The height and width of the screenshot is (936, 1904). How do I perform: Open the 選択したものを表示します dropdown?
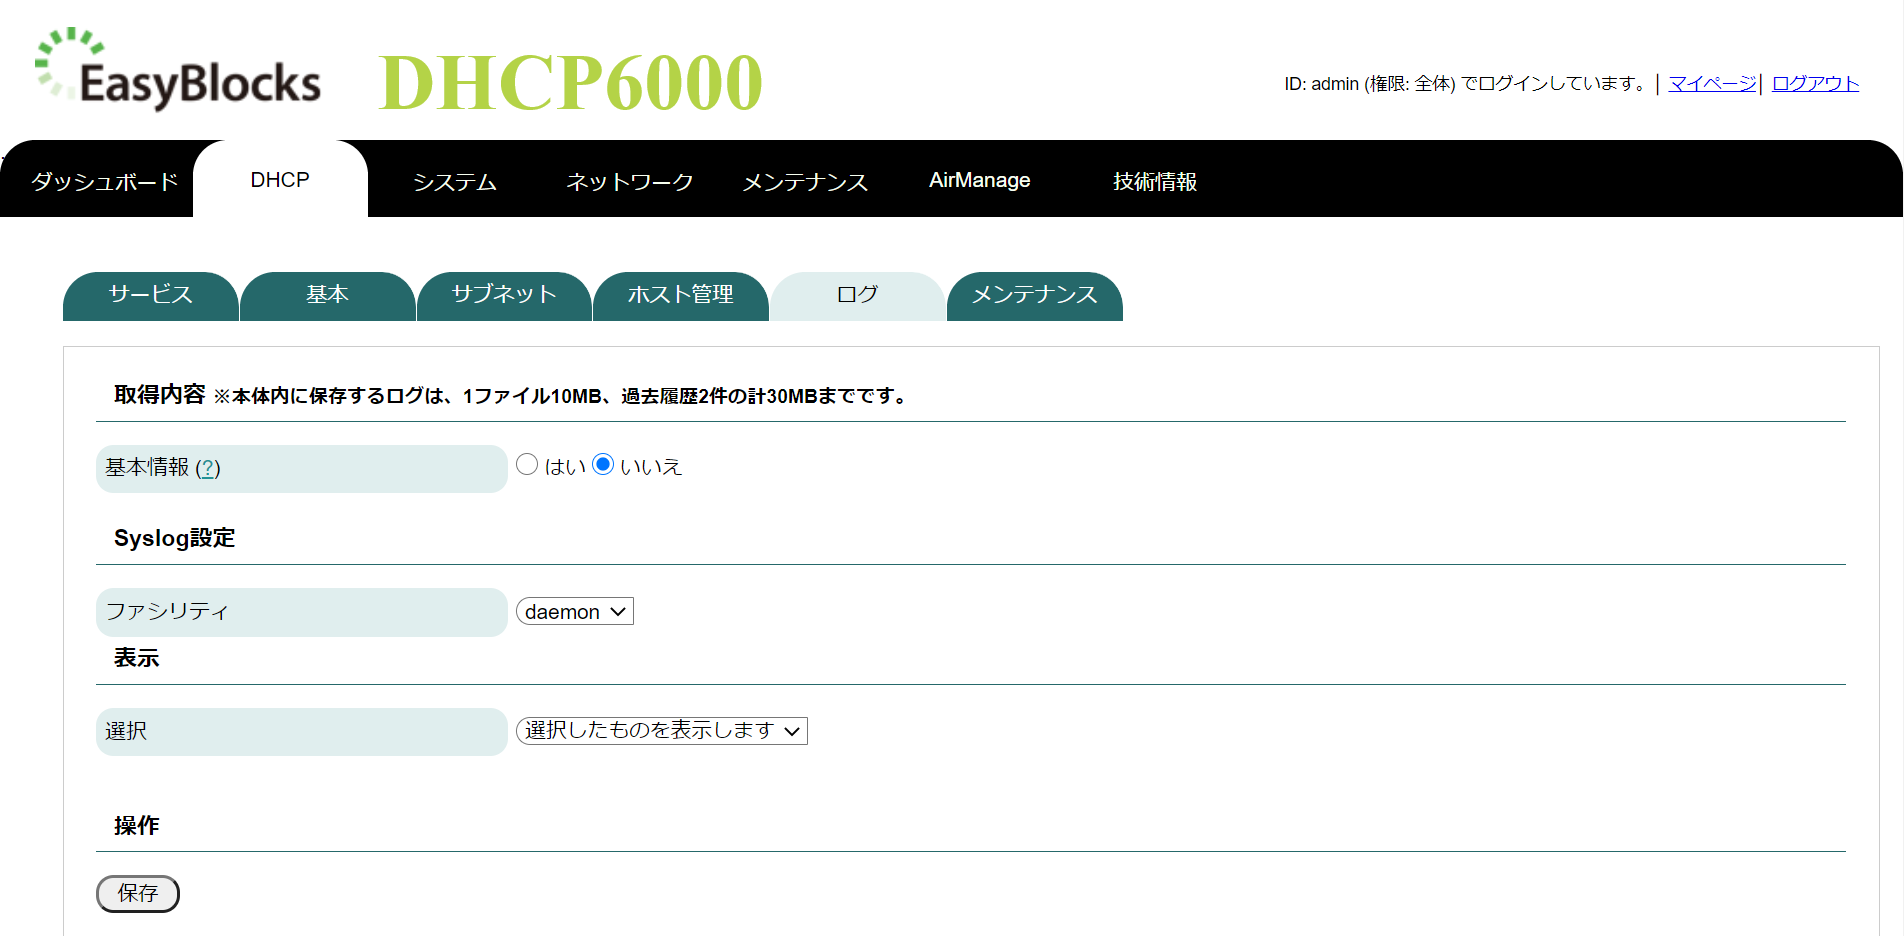[662, 731]
